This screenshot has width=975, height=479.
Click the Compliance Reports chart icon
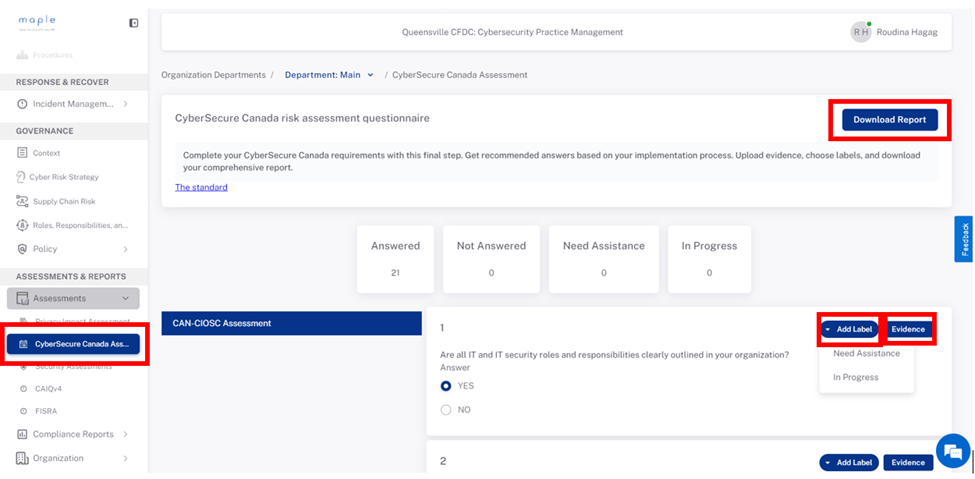(x=22, y=434)
